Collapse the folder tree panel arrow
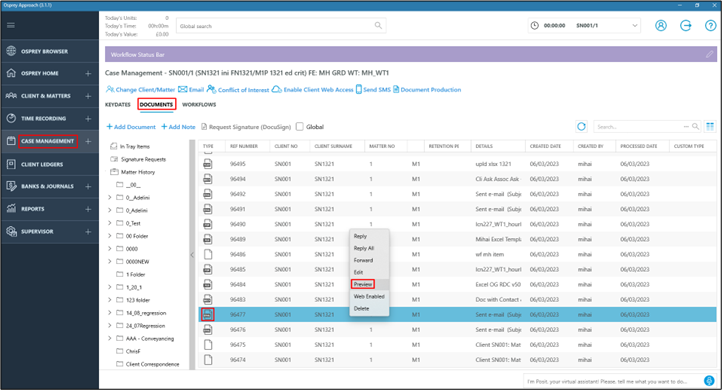 (x=192, y=255)
